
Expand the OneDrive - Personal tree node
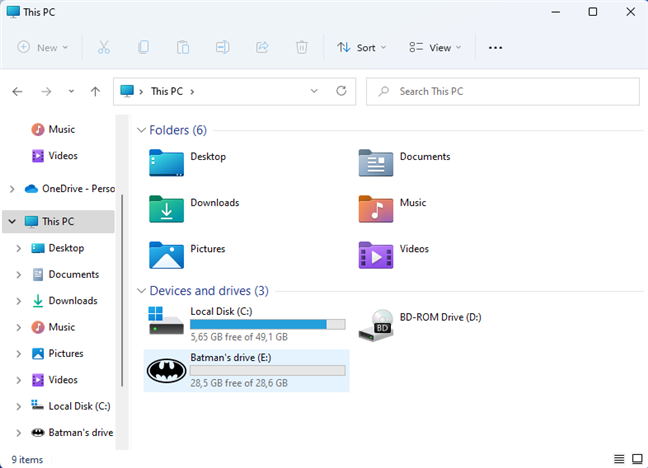[12, 189]
